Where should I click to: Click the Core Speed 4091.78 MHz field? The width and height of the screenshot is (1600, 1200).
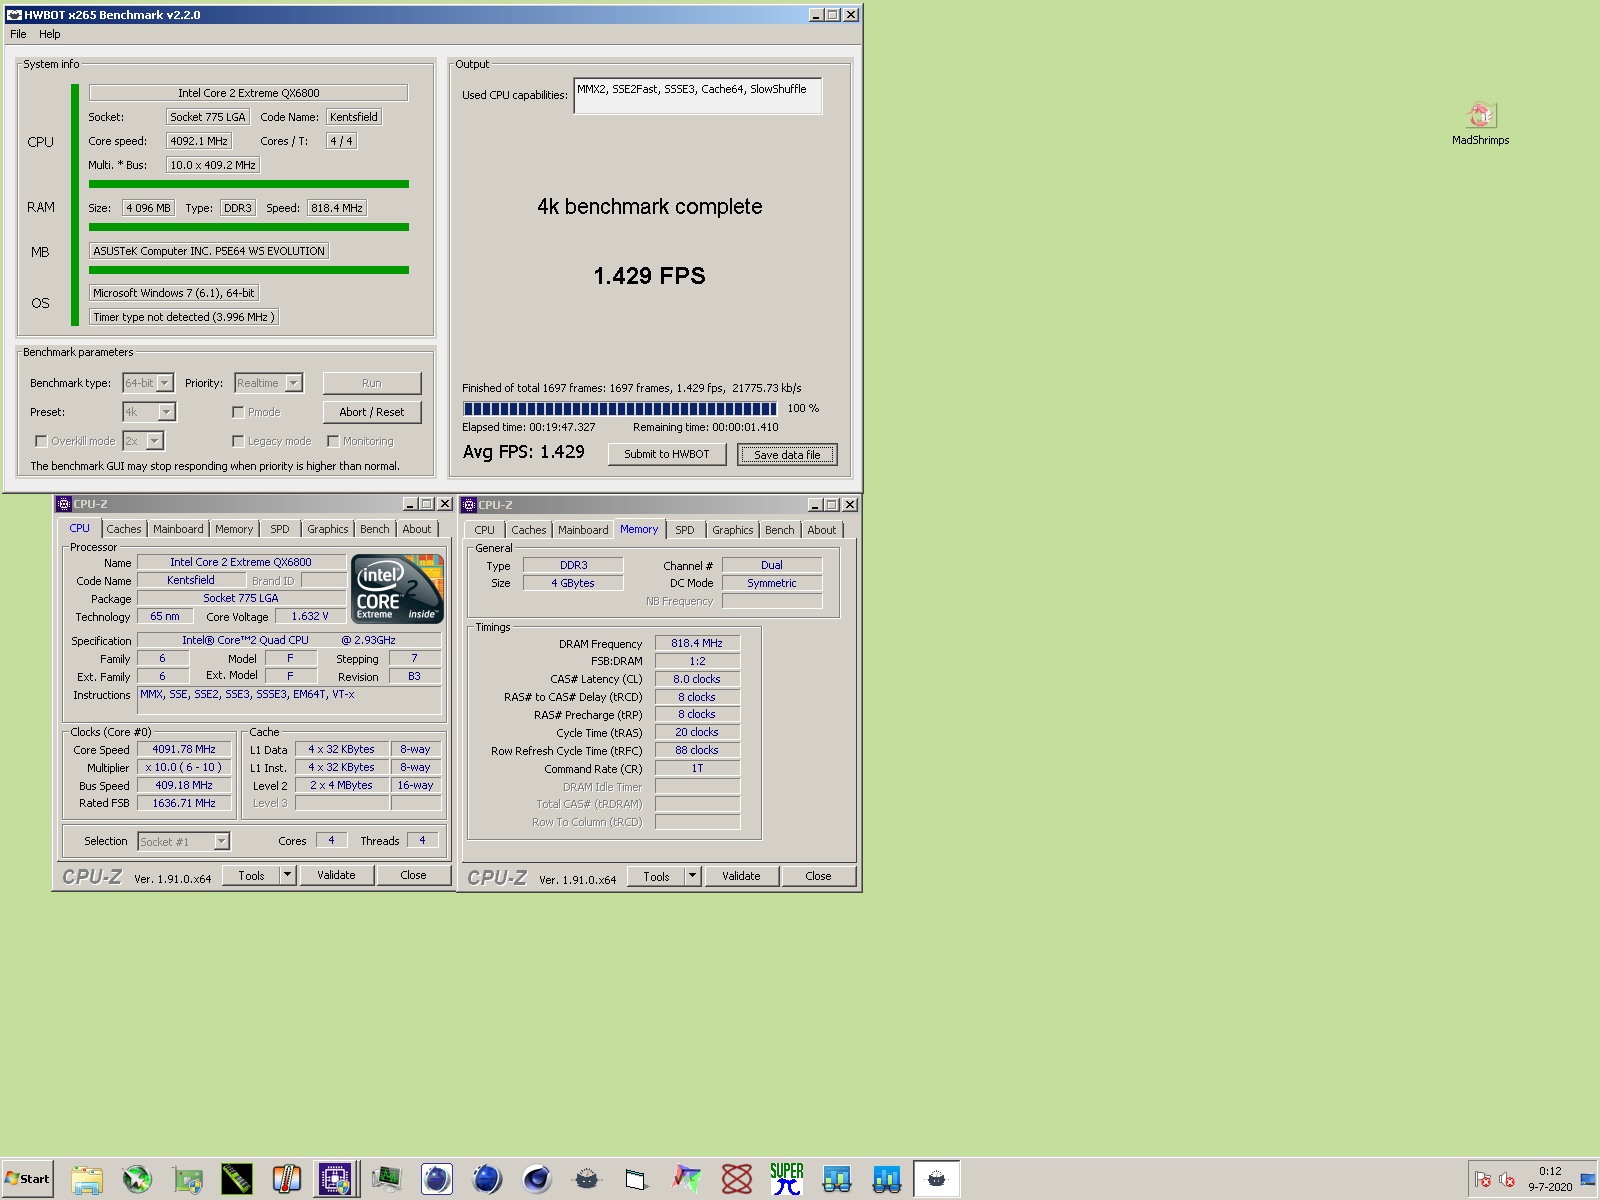(x=184, y=749)
